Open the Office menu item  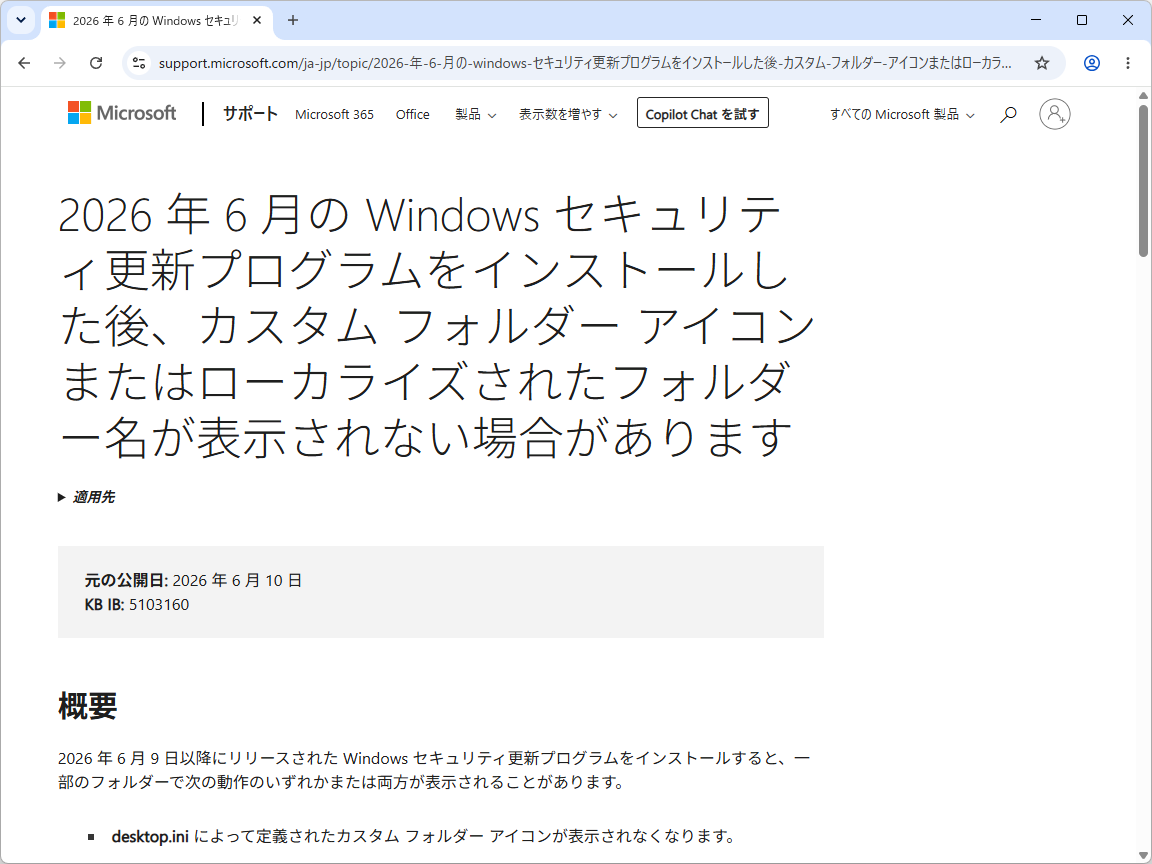(x=412, y=115)
